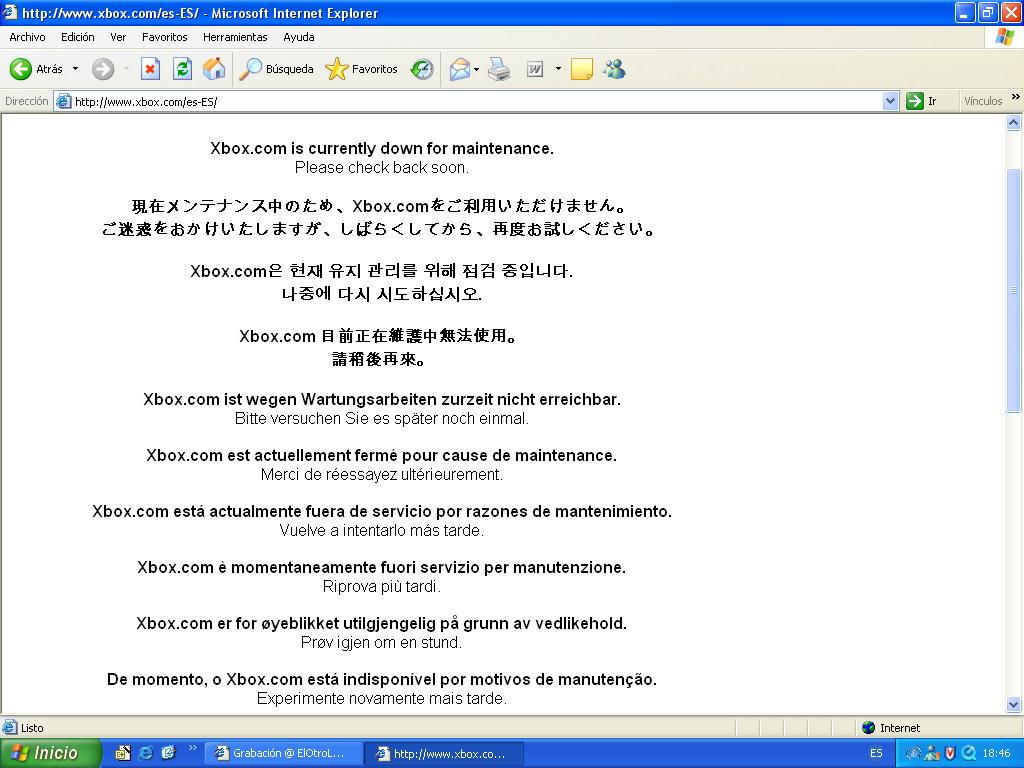Image resolution: width=1024 pixels, height=768 pixels.
Task: Click 'Riprova più tardi.' text
Action: (381, 586)
